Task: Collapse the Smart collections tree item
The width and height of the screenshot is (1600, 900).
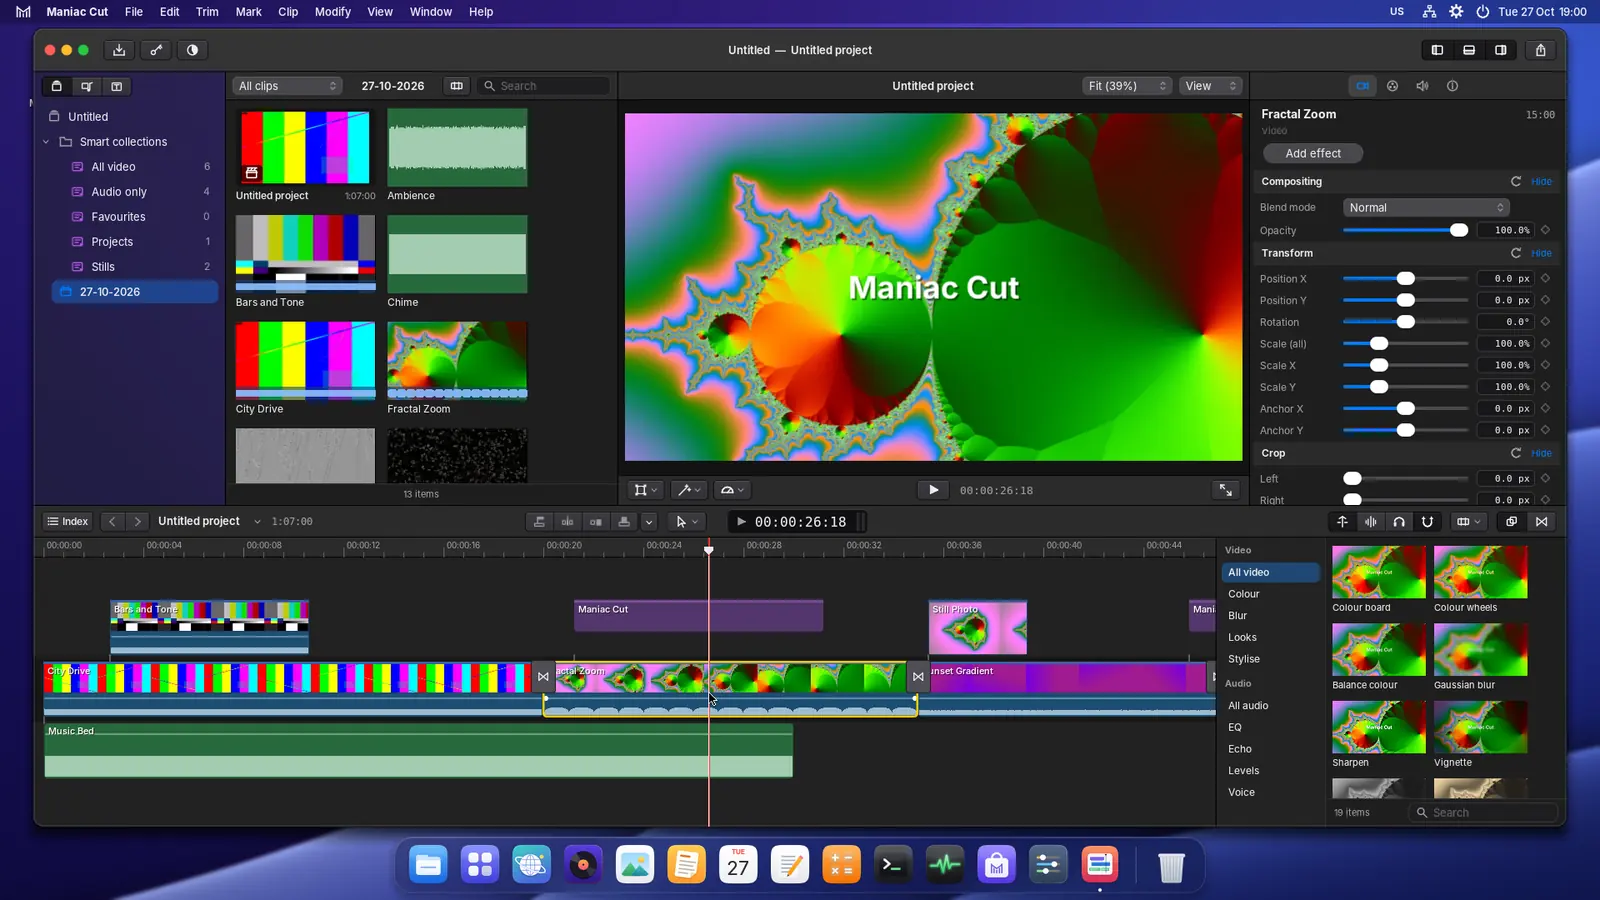Action: [x=46, y=142]
